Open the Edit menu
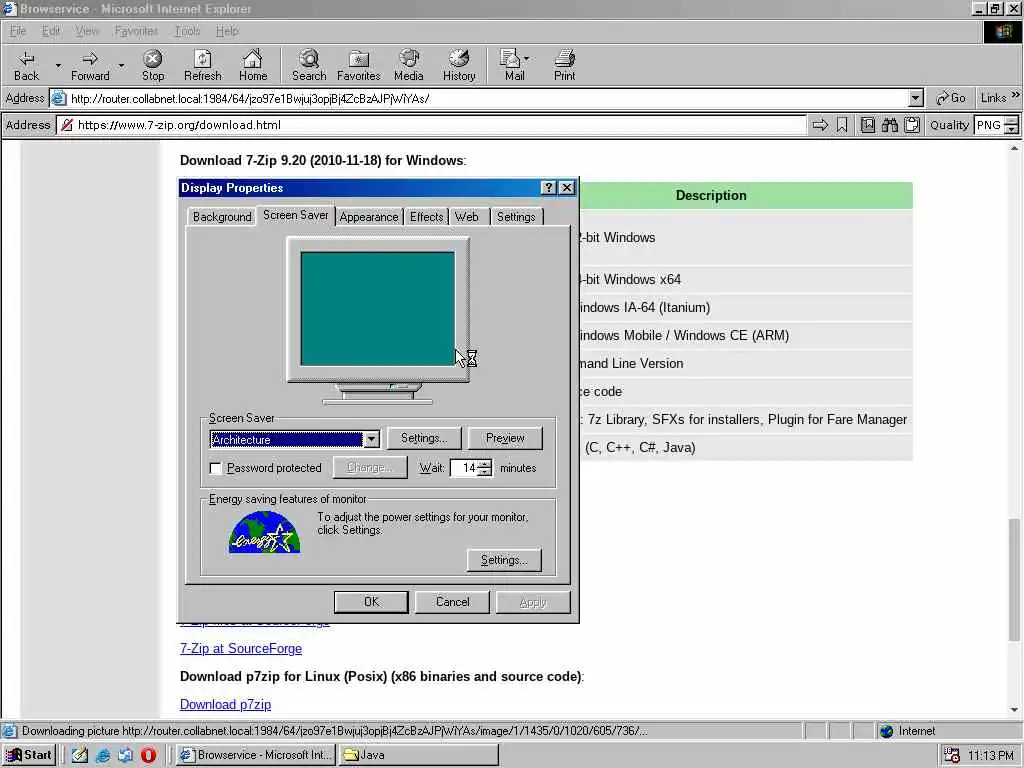Viewport: 1024px width, 768px height. pos(50,31)
